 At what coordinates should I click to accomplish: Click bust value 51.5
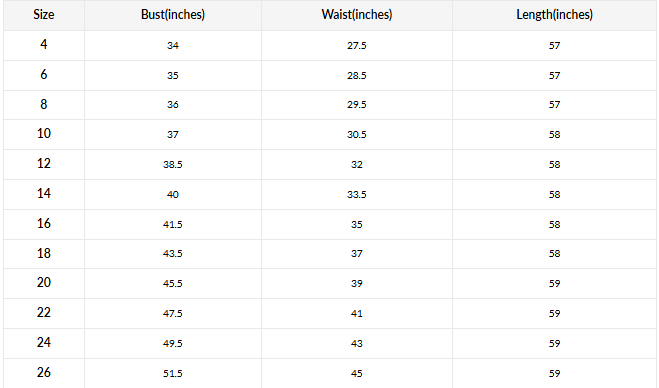[x=173, y=373]
